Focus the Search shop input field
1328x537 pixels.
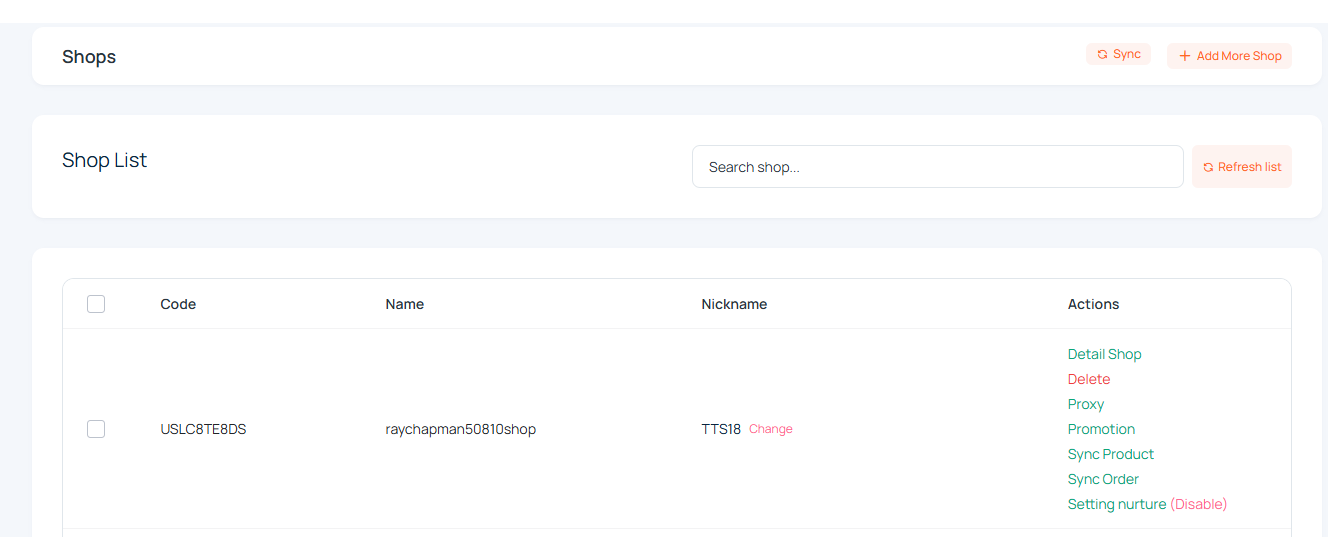[x=937, y=167]
